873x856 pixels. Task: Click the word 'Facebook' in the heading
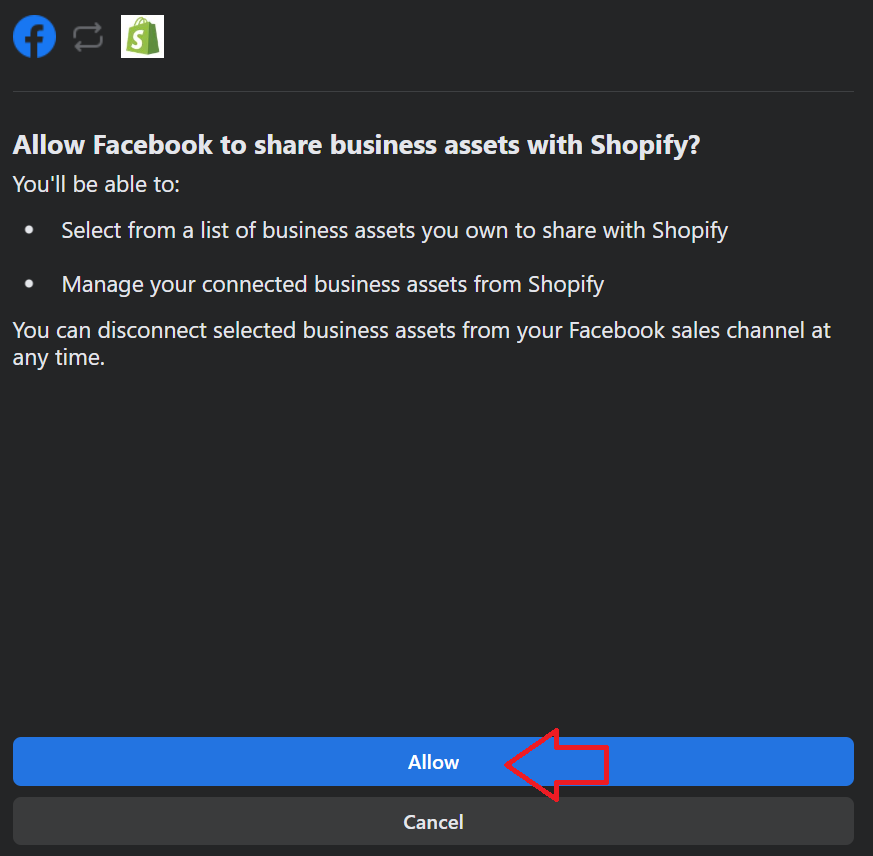(153, 145)
